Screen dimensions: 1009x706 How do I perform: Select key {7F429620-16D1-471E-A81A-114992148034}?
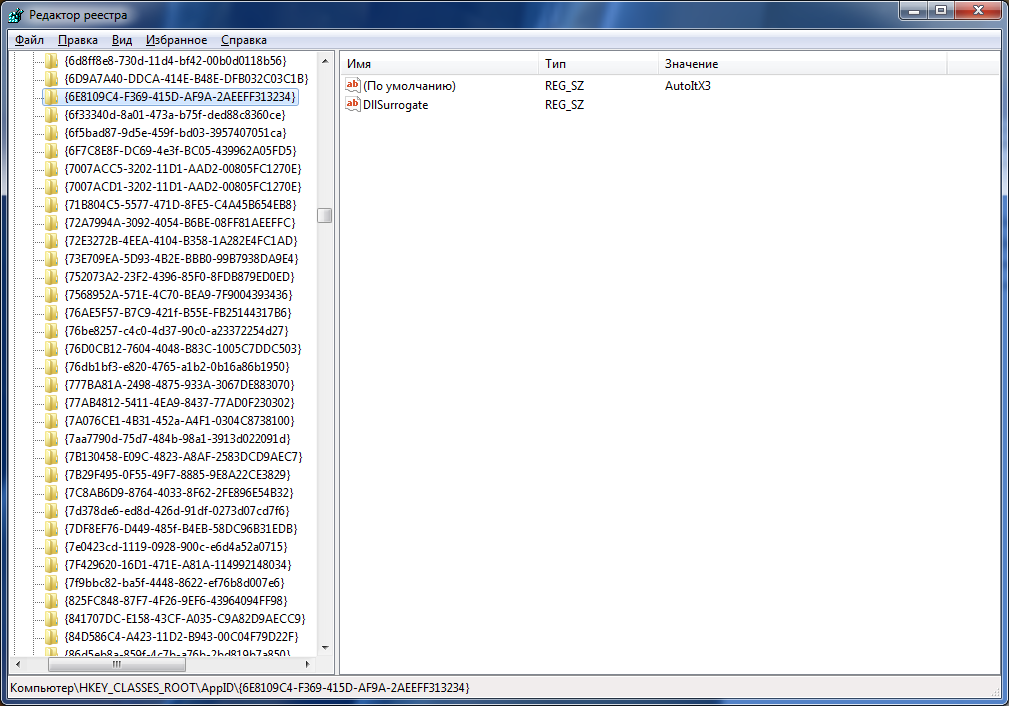pyautogui.click(x=178, y=565)
